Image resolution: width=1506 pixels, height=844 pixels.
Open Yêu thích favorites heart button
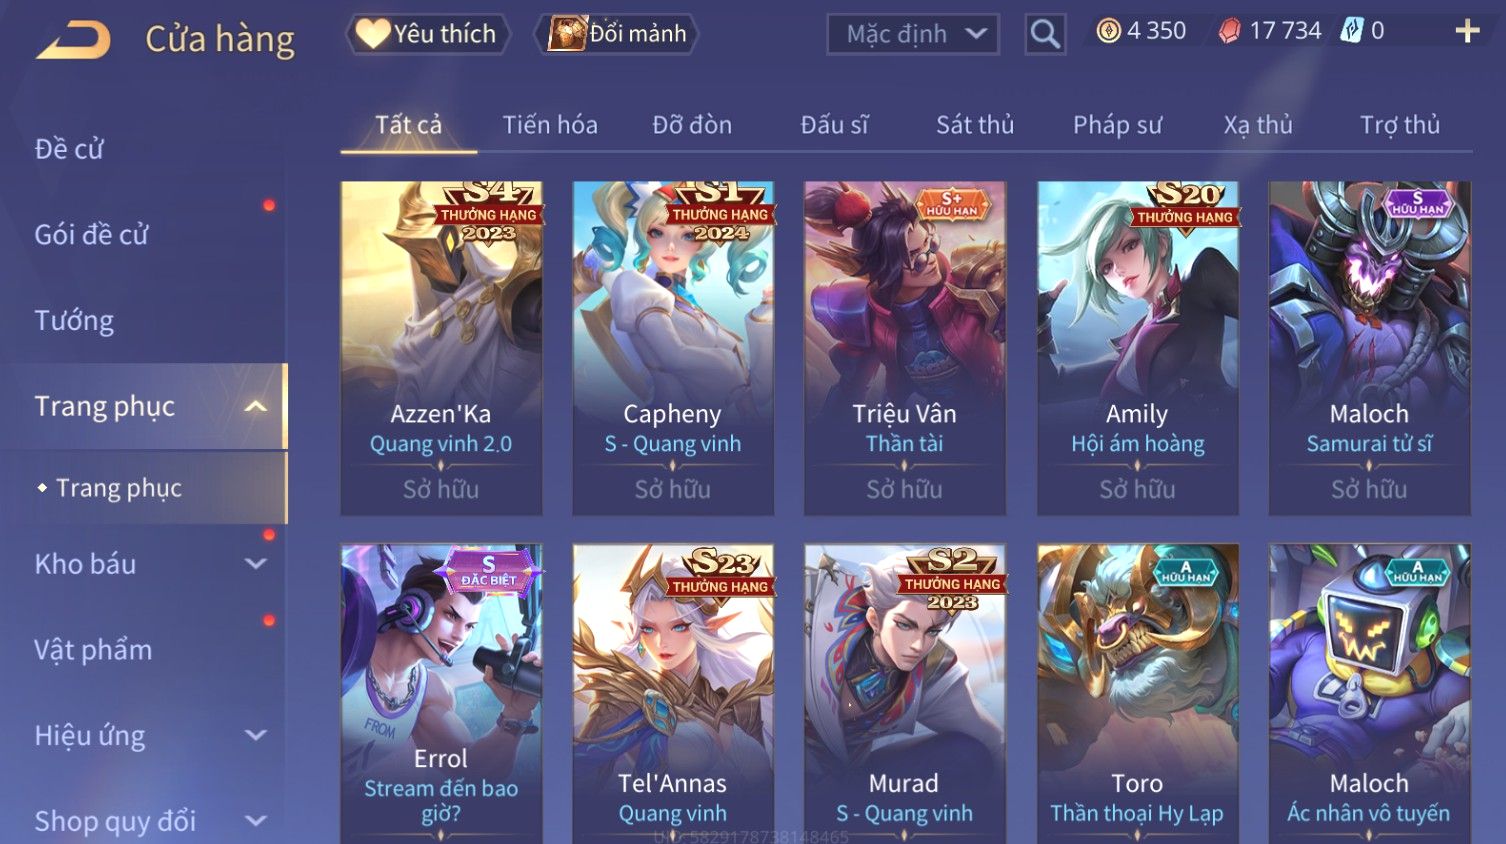click(428, 34)
